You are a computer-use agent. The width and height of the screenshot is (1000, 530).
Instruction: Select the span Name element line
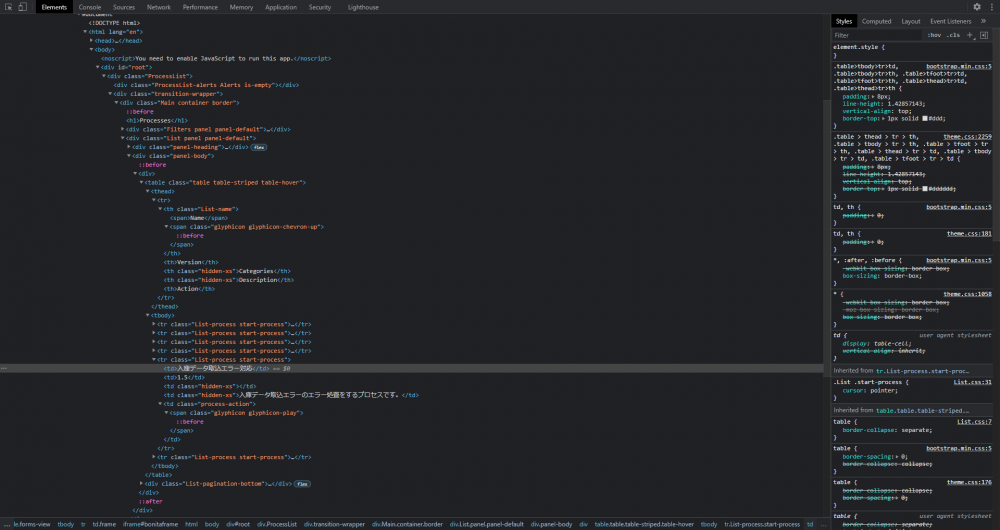(x=198, y=218)
